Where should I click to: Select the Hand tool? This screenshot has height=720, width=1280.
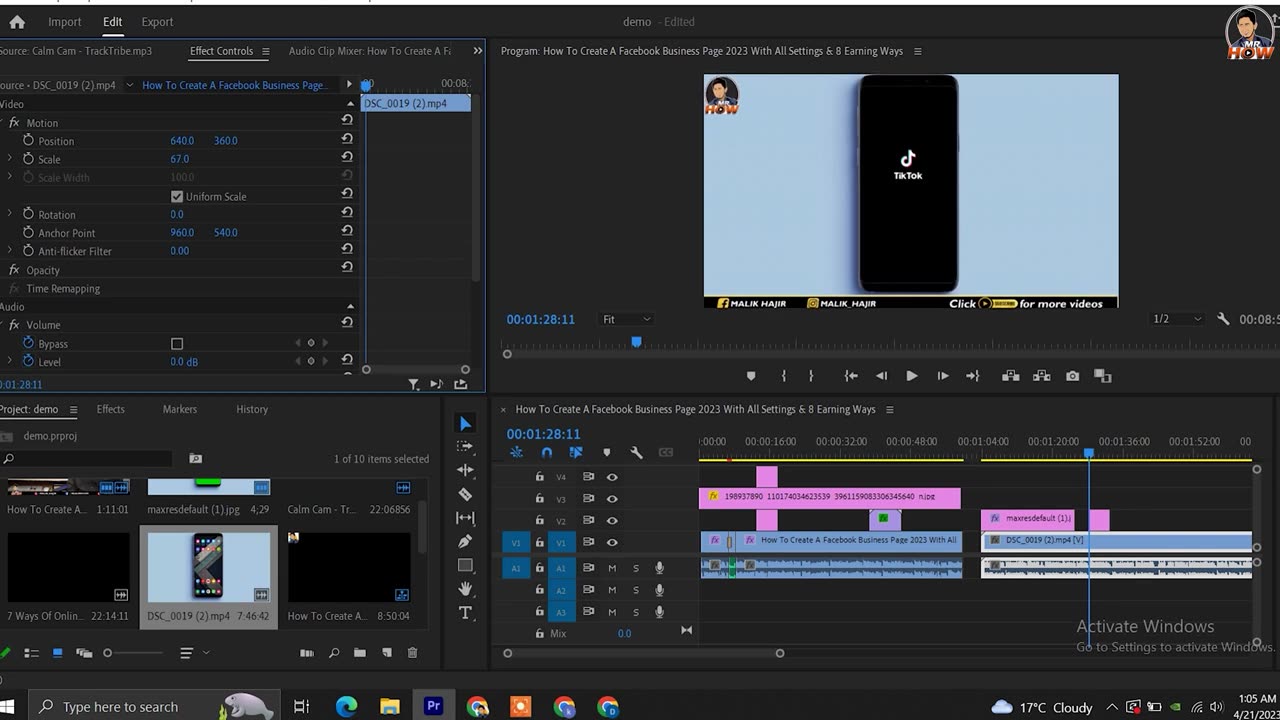pyautogui.click(x=465, y=589)
